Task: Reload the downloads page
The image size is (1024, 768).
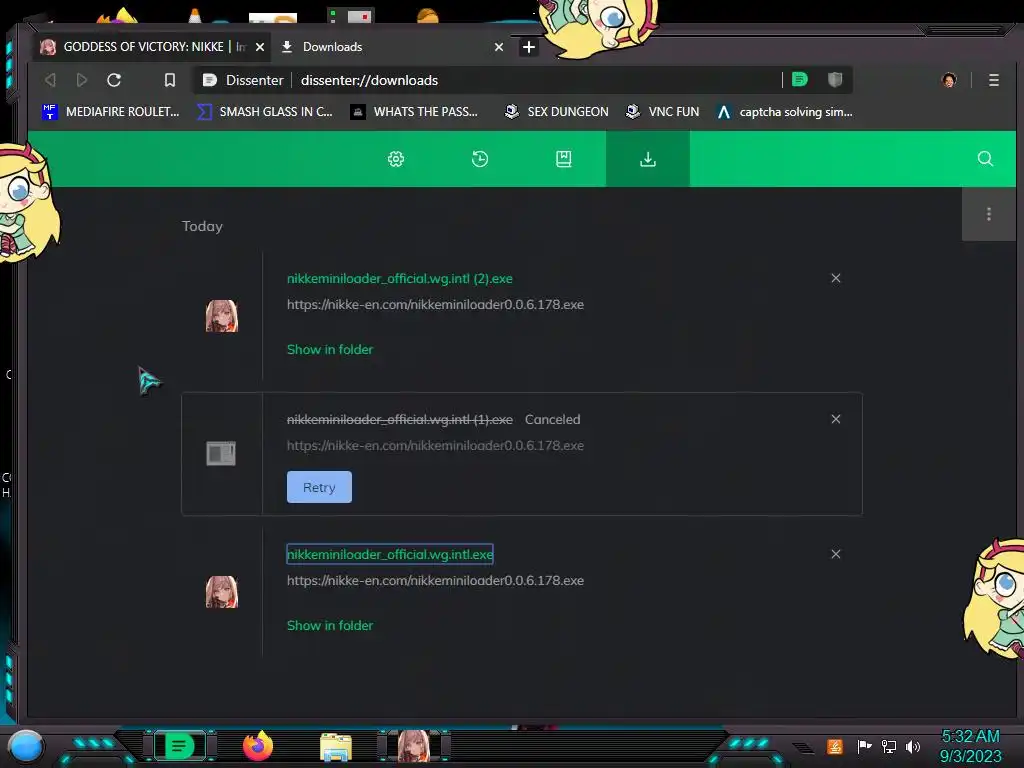Action: pyautogui.click(x=114, y=80)
